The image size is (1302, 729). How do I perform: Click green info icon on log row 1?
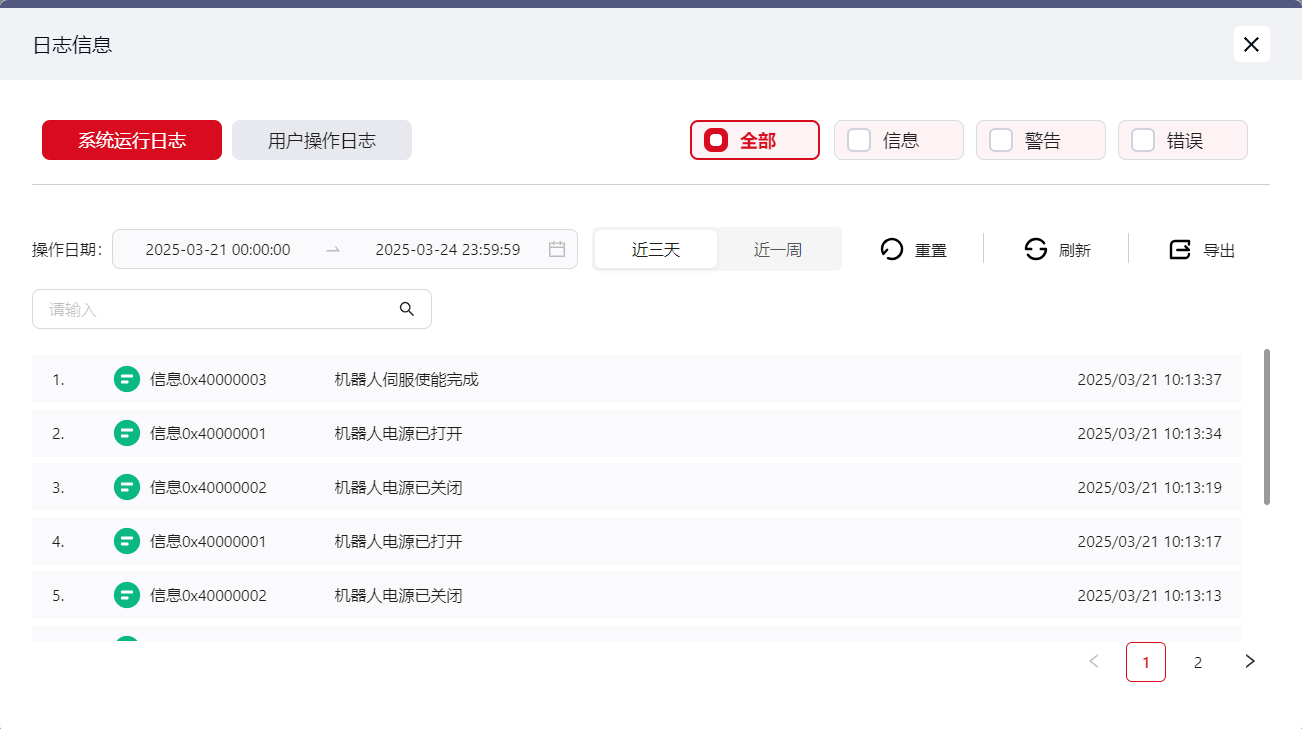click(127, 379)
